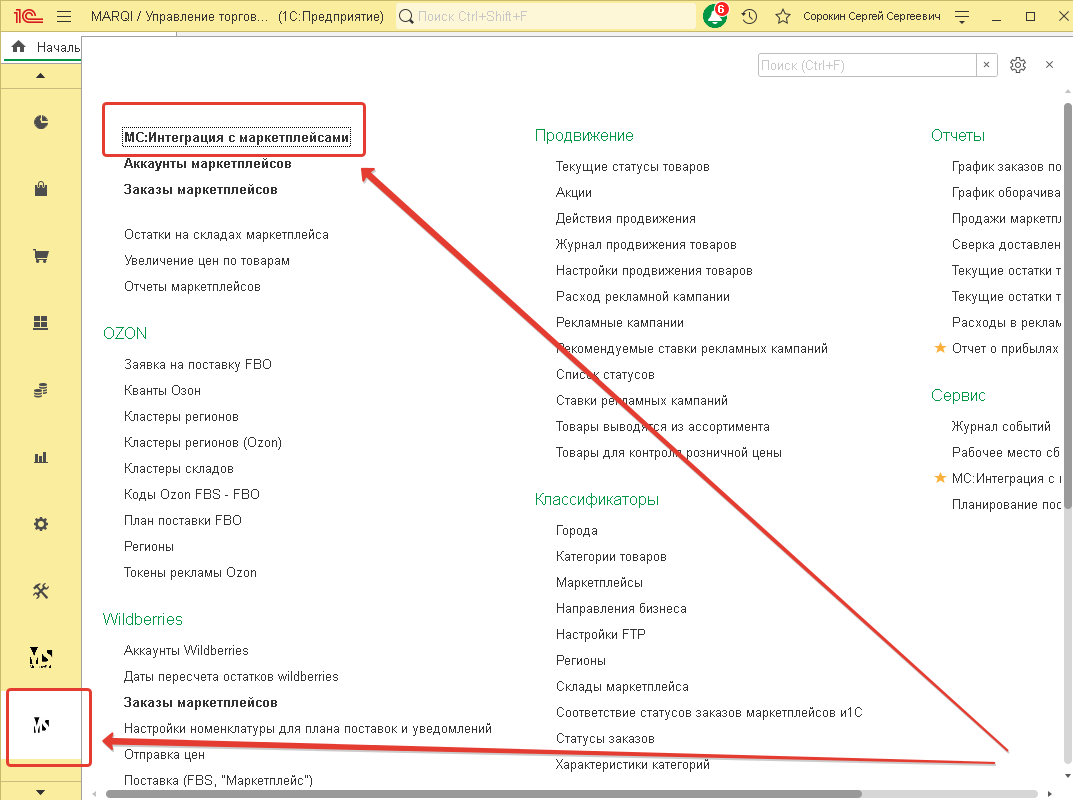The width and height of the screenshot is (1073, 800).
Task: Open the gear section in sidebar
Action: (41, 524)
